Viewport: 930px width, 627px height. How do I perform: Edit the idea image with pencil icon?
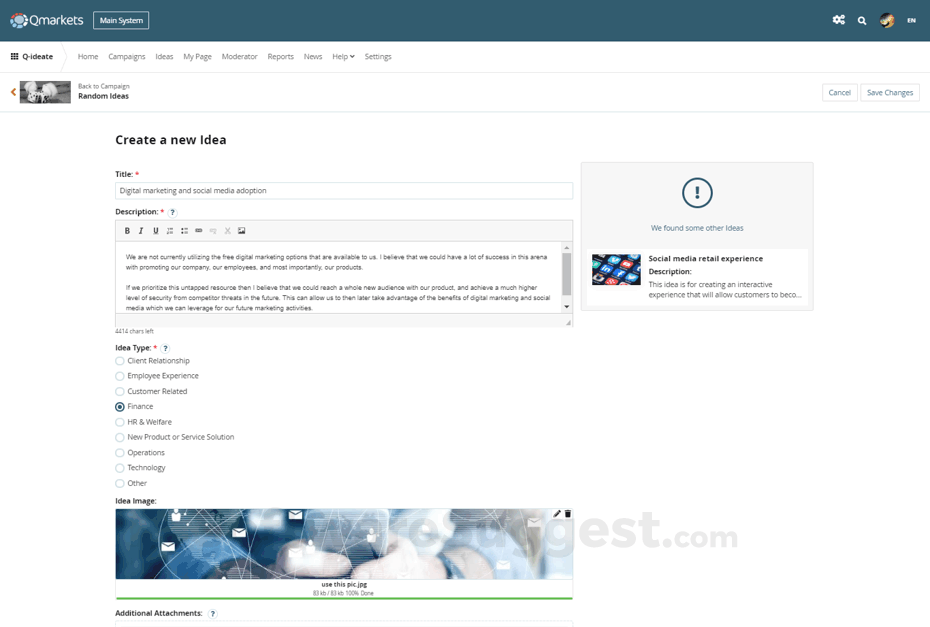pyautogui.click(x=556, y=514)
